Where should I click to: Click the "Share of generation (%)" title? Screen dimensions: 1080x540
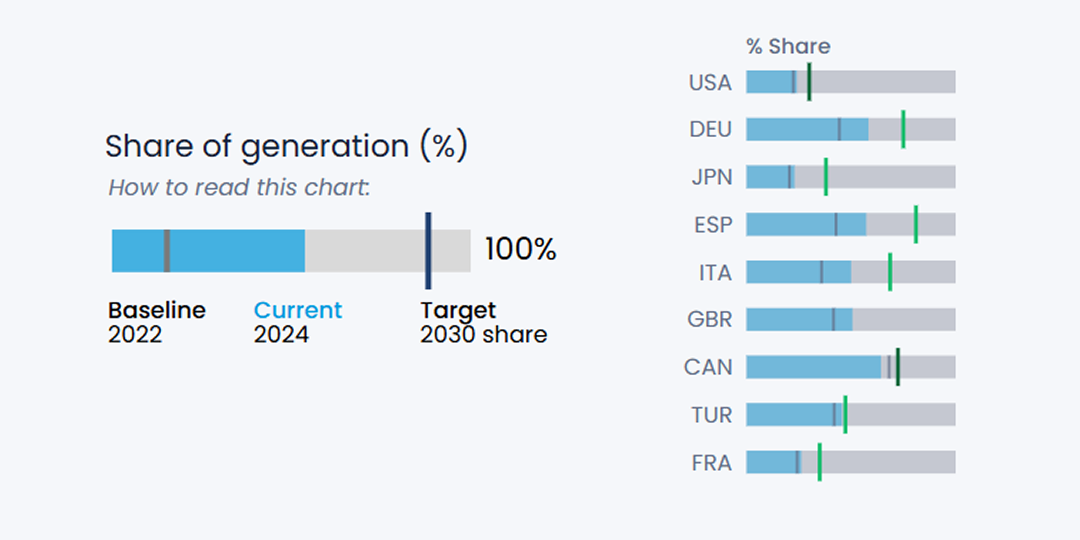[x=286, y=146]
